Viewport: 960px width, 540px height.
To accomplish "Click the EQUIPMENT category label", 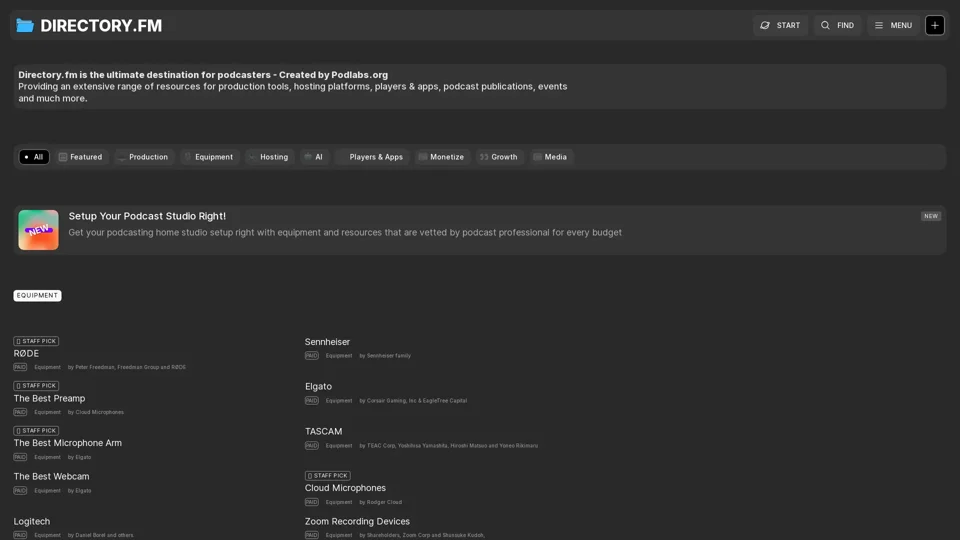I will tap(37, 296).
